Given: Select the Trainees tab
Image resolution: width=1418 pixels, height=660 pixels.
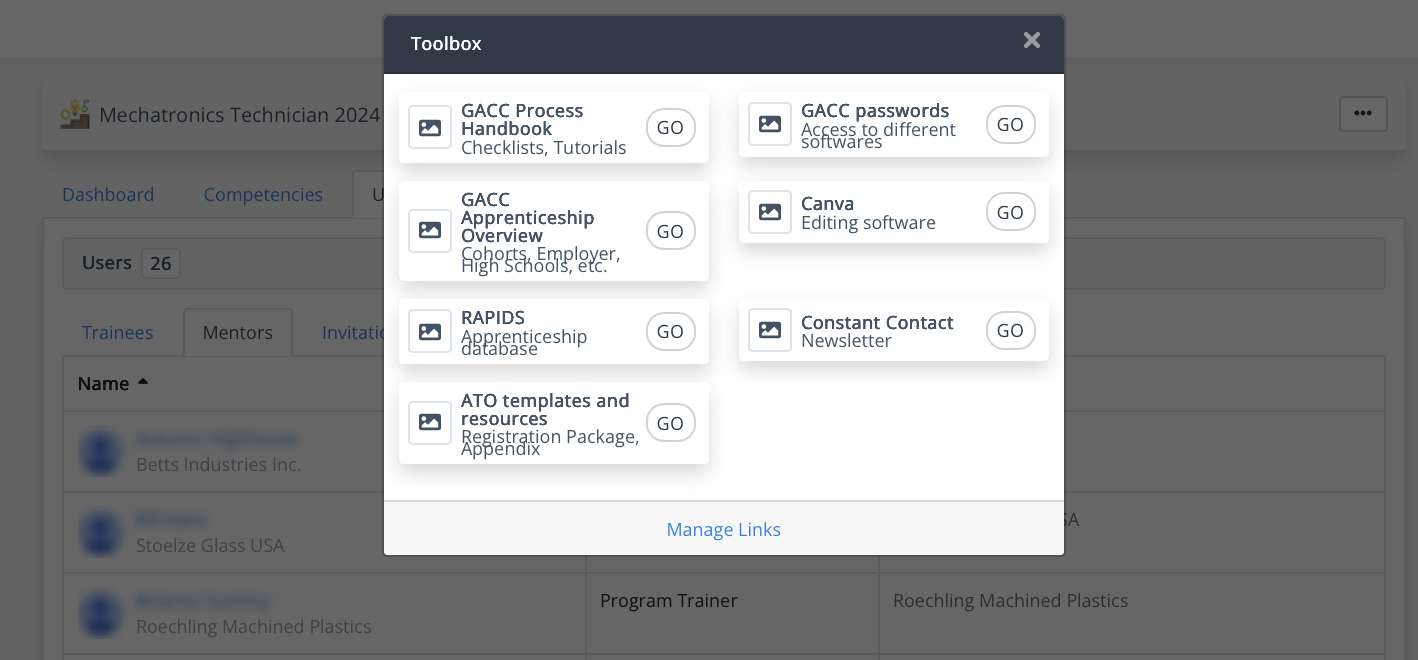Looking at the screenshot, I should [117, 332].
